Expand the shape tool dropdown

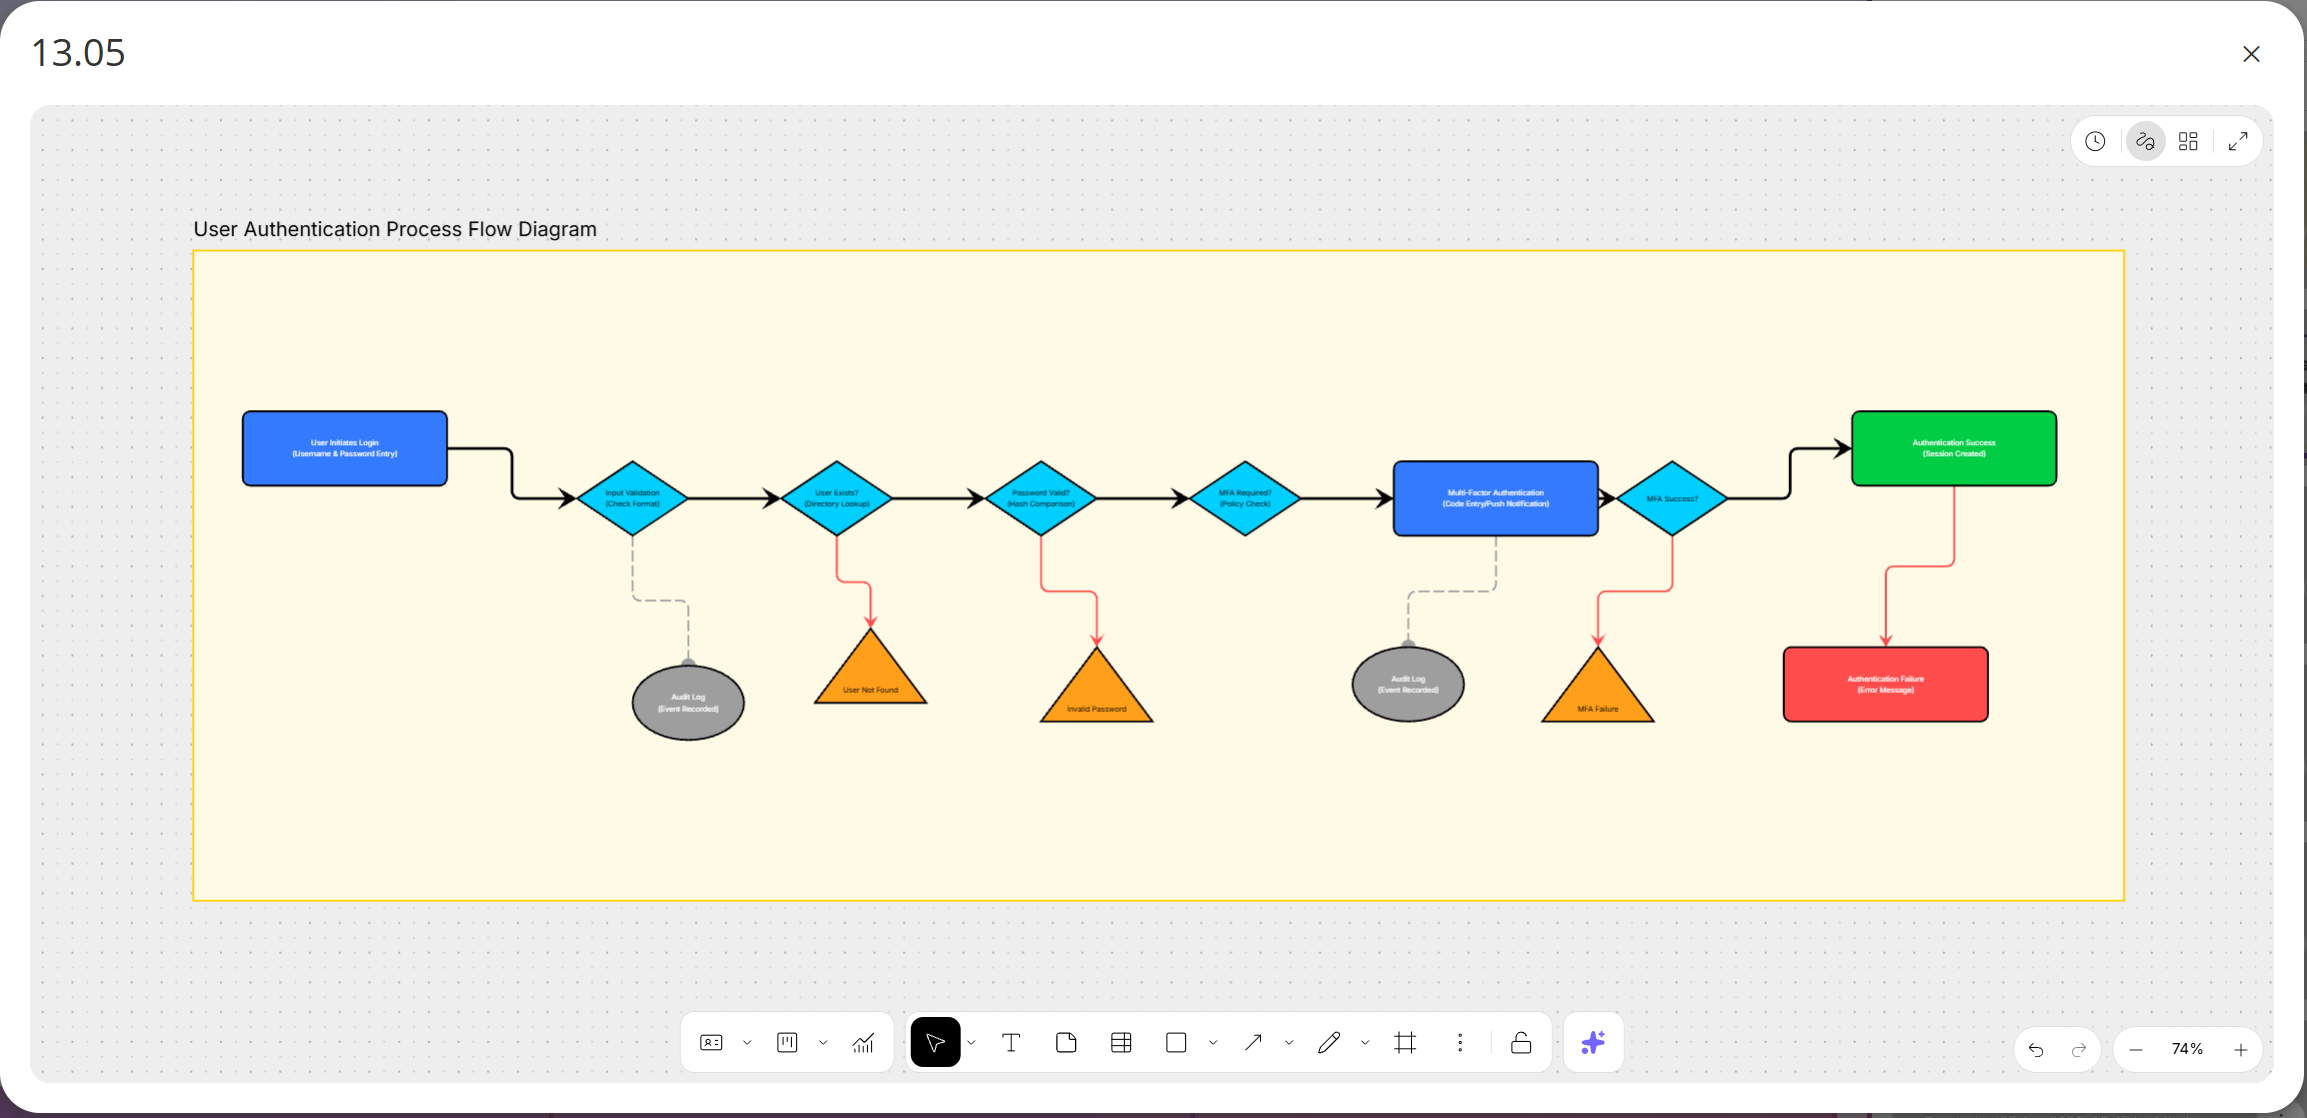coord(1213,1043)
